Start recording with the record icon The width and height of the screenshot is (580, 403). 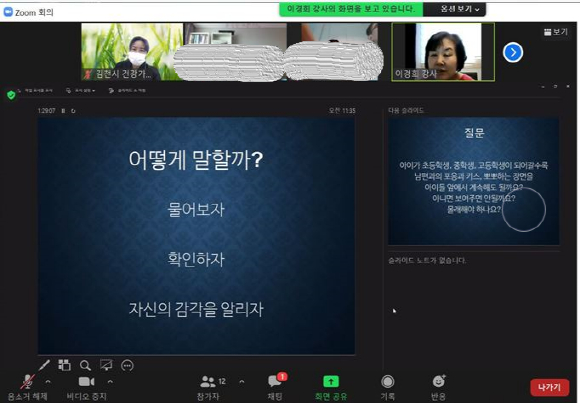388,382
